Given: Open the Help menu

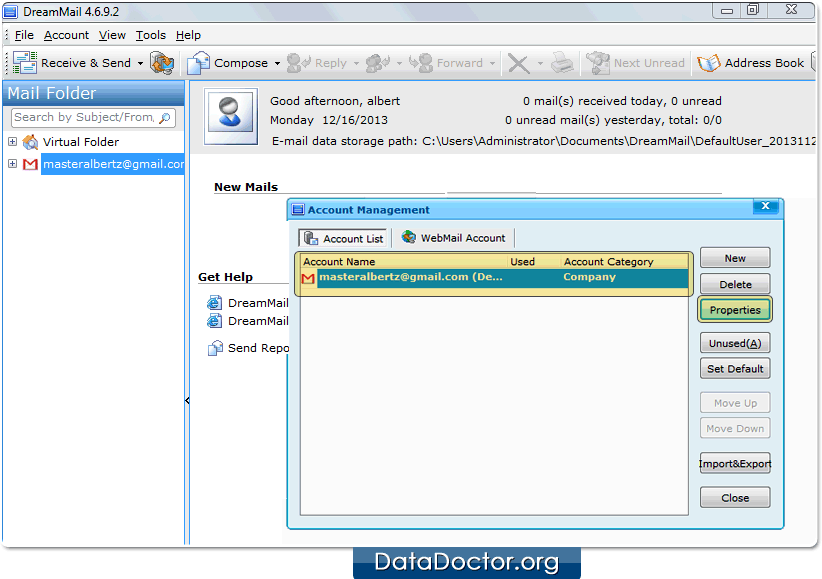Looking at the screenshot, I should [188, 35].
